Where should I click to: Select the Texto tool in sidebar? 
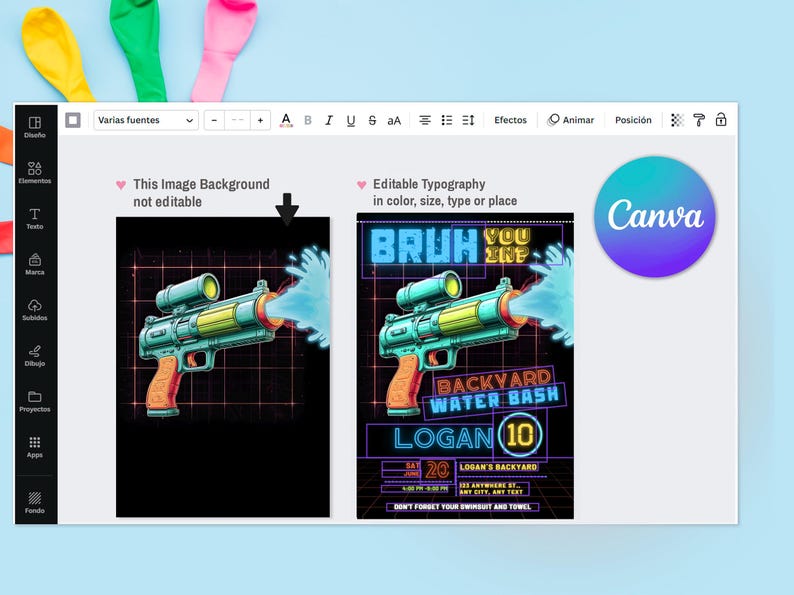[x=34, y=218]
